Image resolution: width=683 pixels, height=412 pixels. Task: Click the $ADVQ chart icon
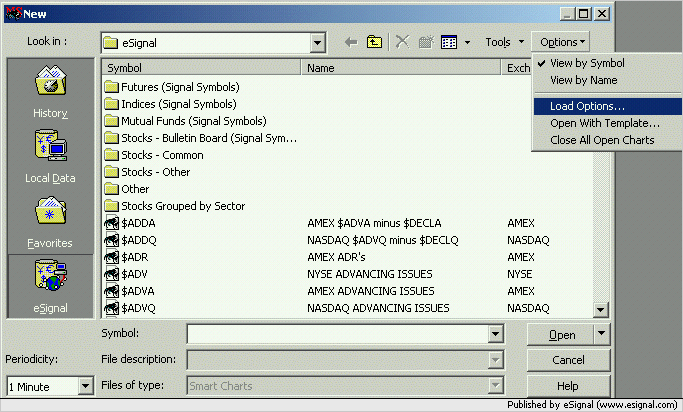coord(112,308)
